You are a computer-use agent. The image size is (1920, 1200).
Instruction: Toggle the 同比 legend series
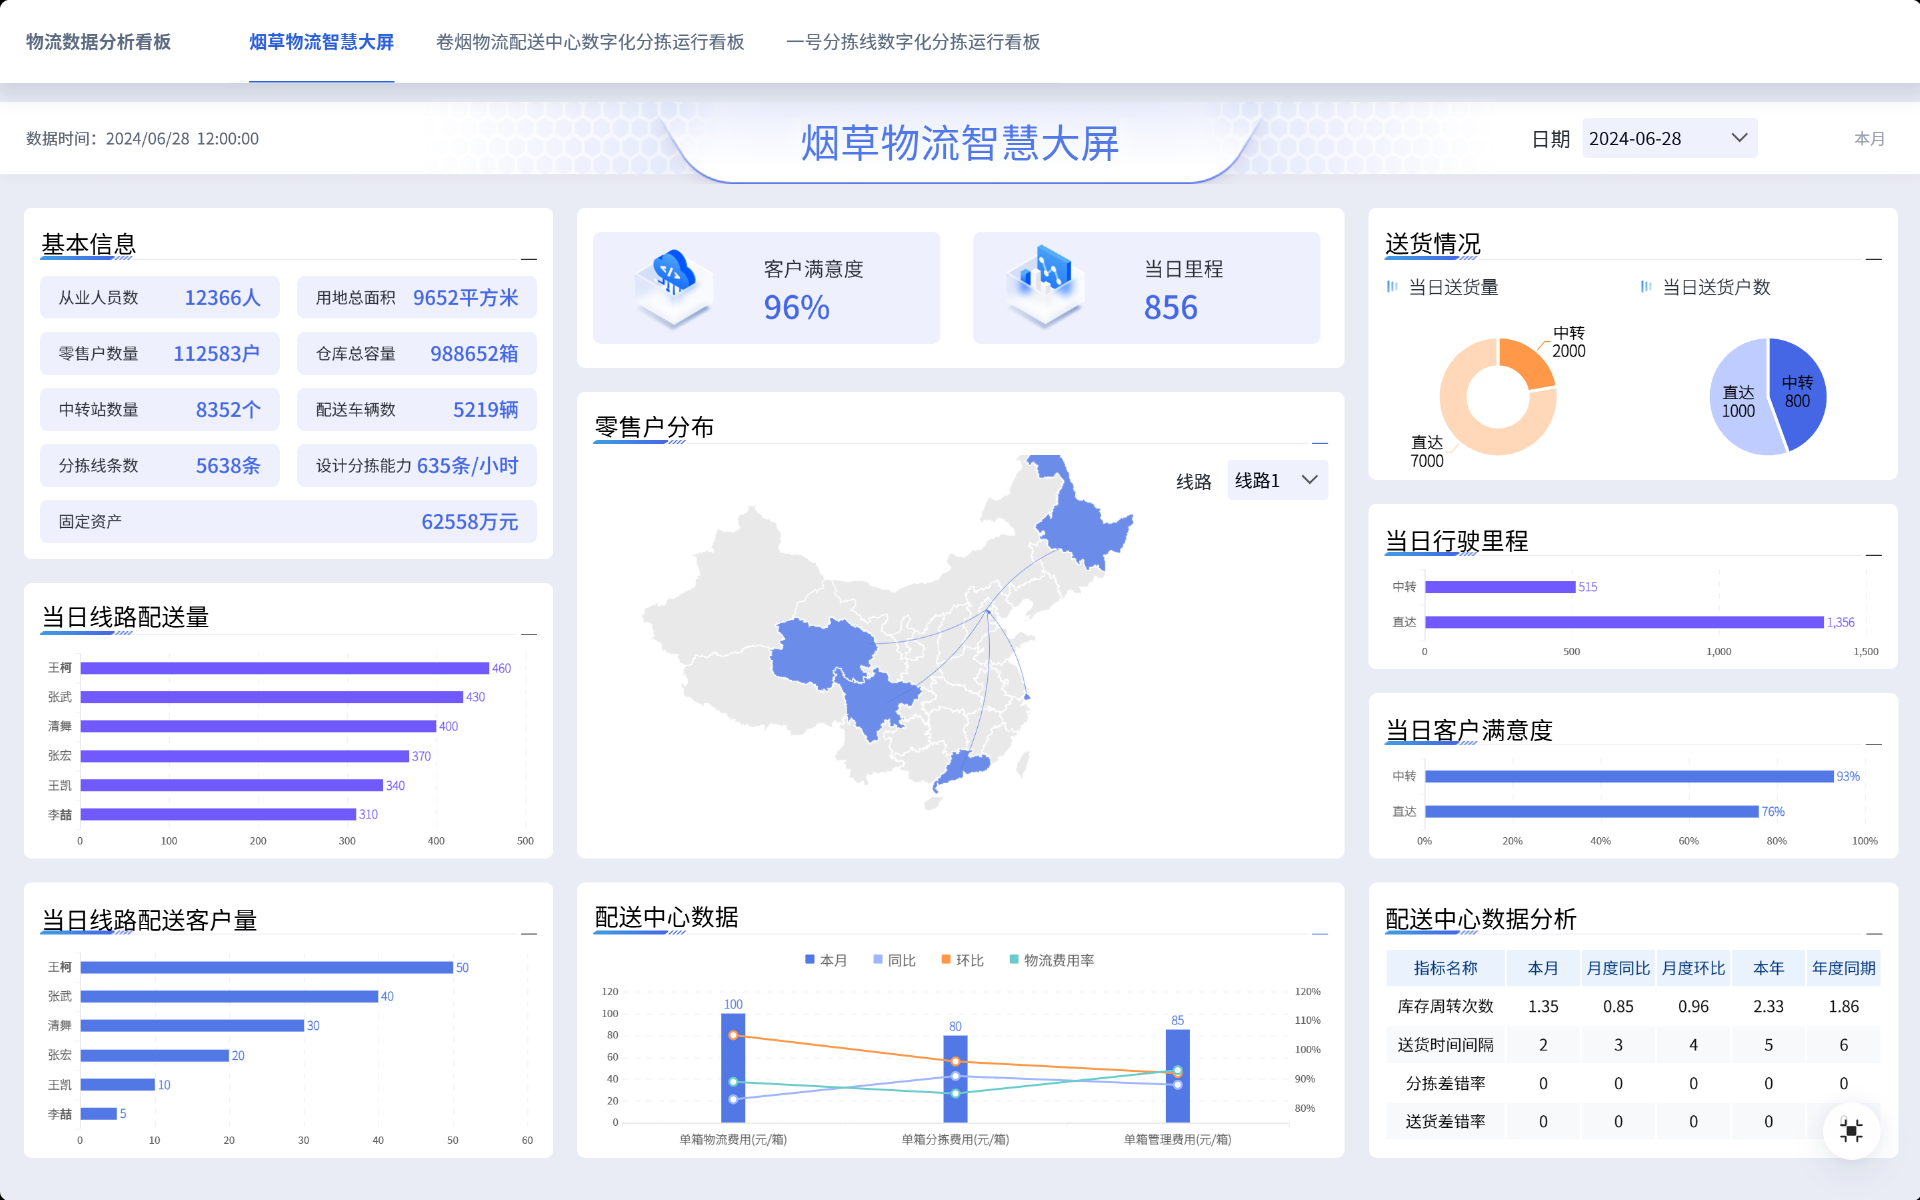point(894,960)
